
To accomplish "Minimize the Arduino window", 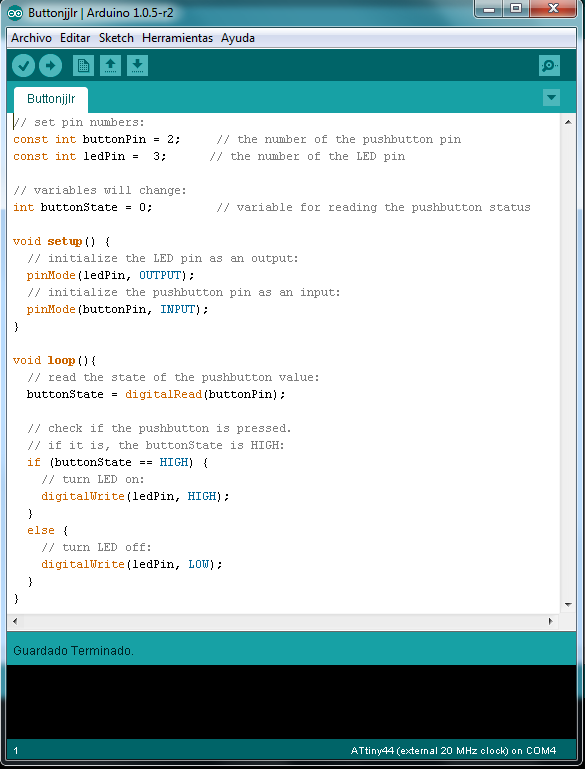I will point(489,8).
